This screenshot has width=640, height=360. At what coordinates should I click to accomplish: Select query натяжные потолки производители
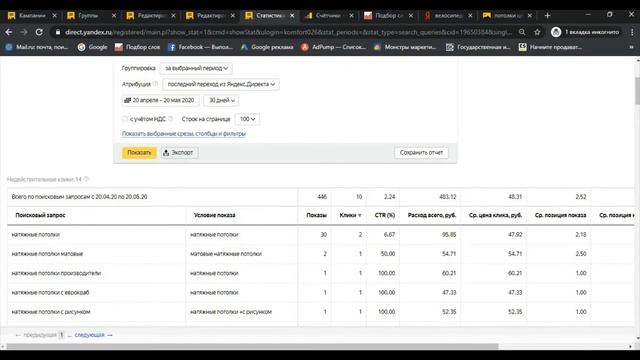[x=56, y=273]
